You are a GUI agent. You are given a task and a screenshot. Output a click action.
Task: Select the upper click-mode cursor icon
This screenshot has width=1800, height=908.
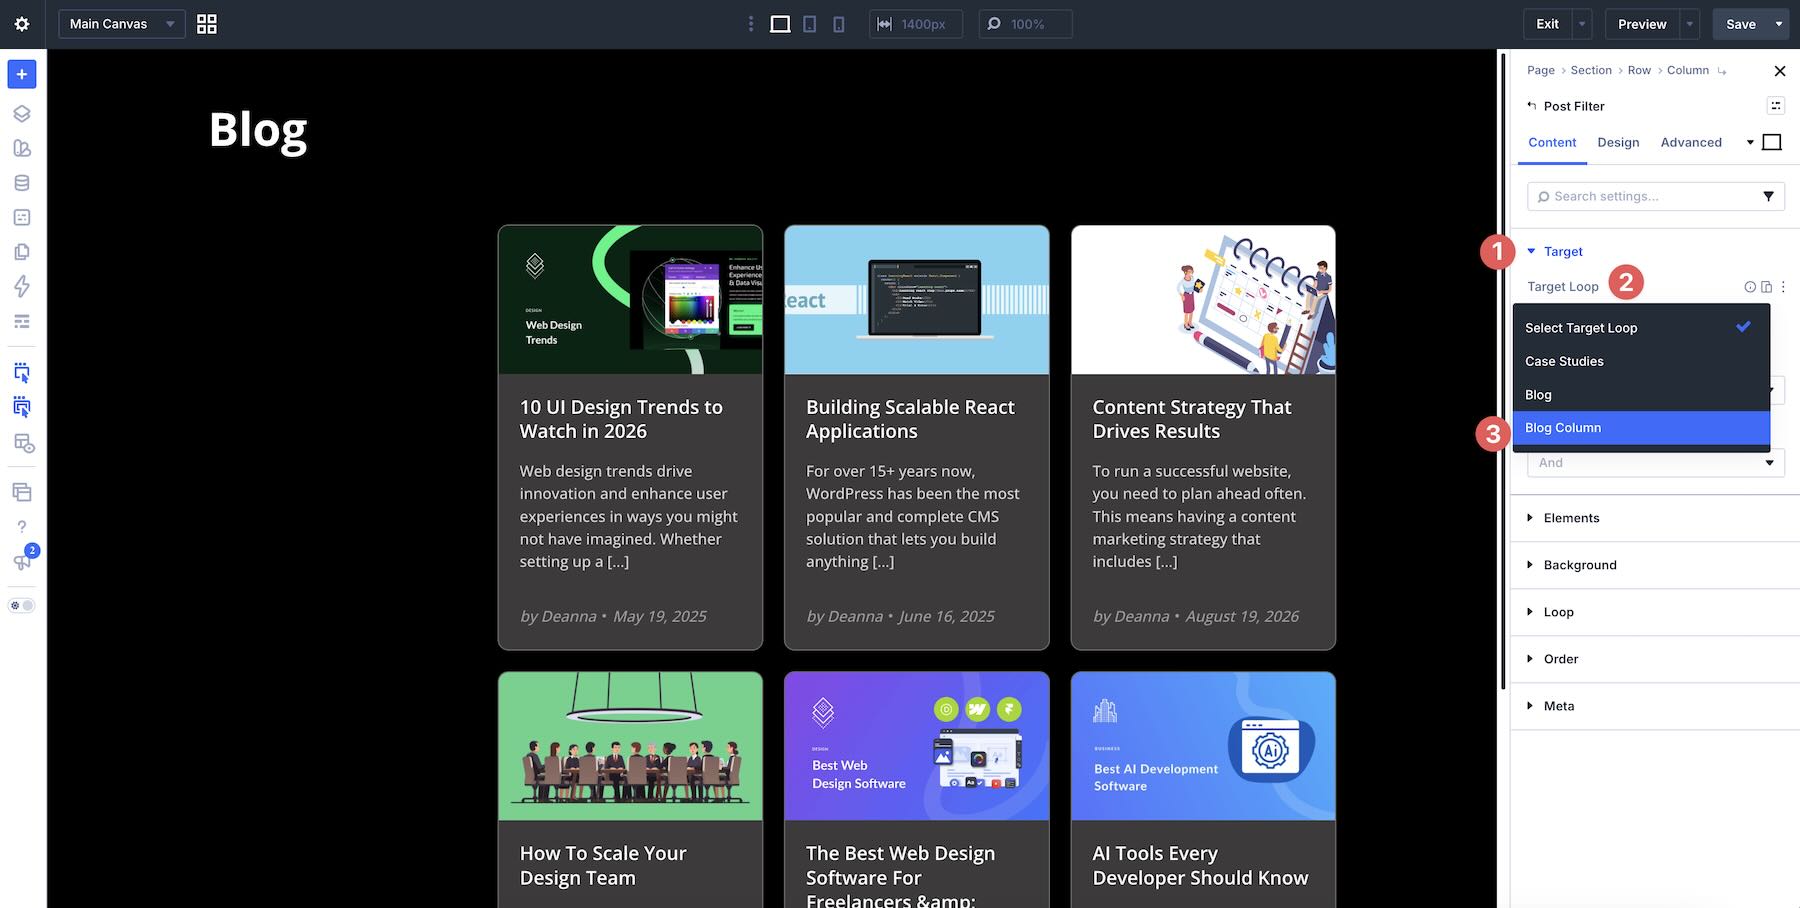[x=22, y=373]
